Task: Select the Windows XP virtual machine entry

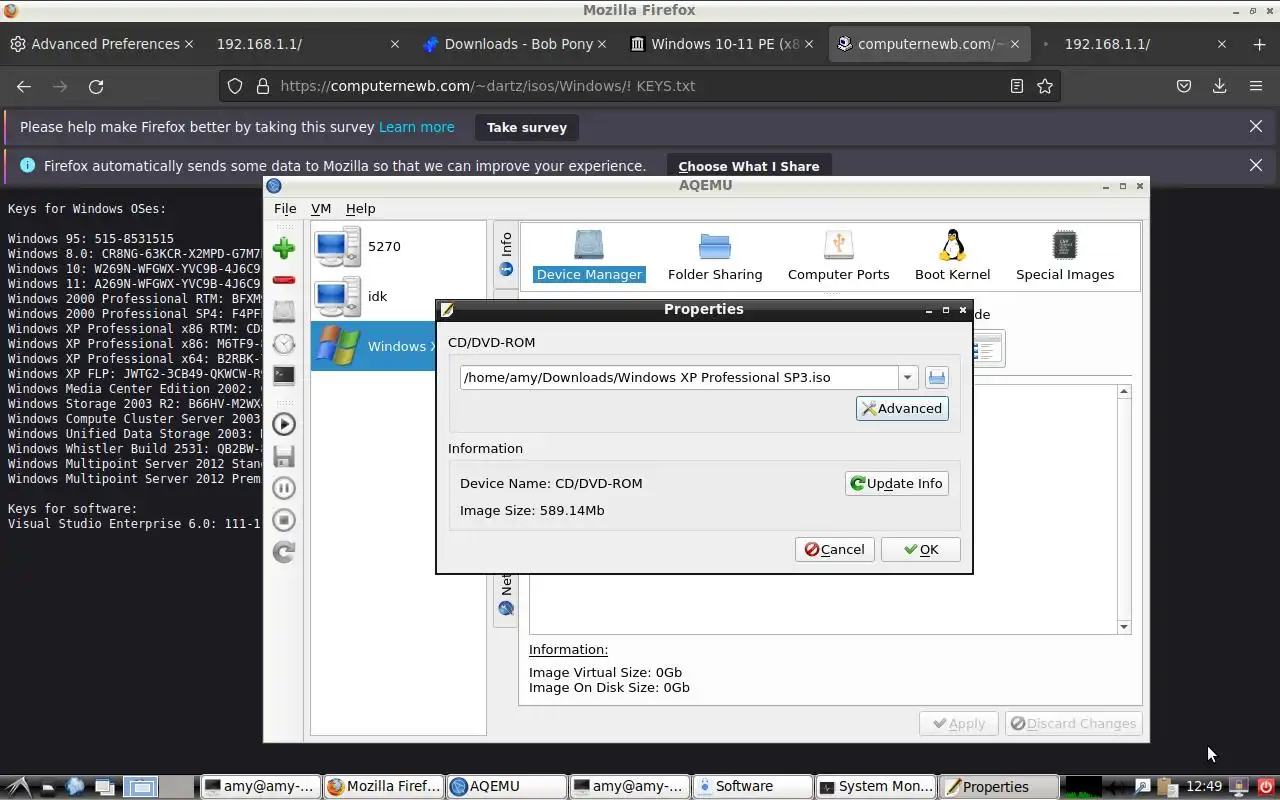Action: [x=374, y=346]
